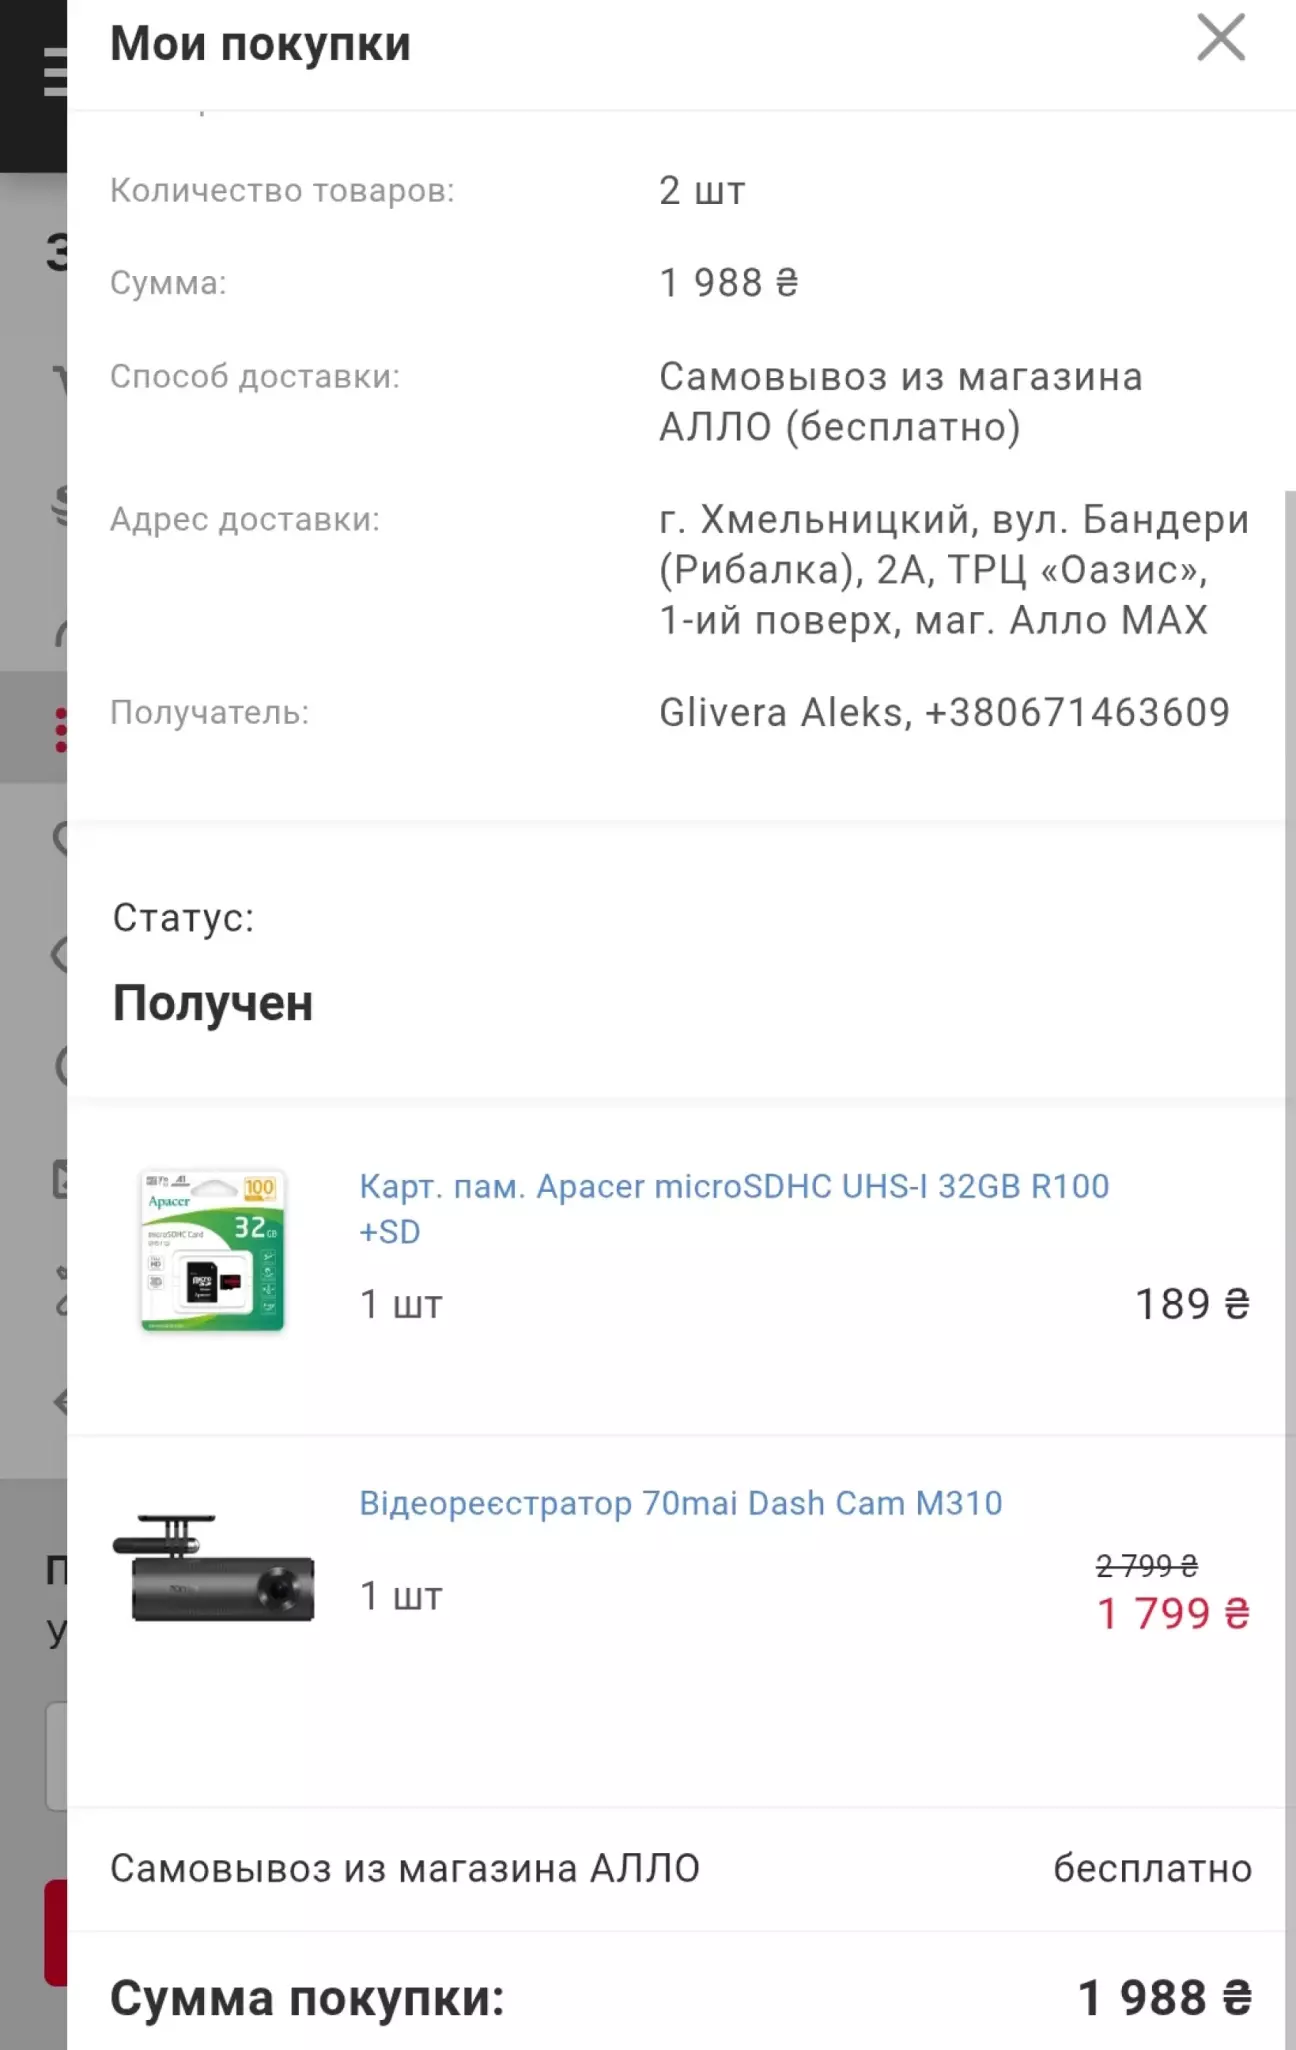The image size is (1296, 2050).
Task: Click the Получен order status
Action: click(x=213, y=1003)
